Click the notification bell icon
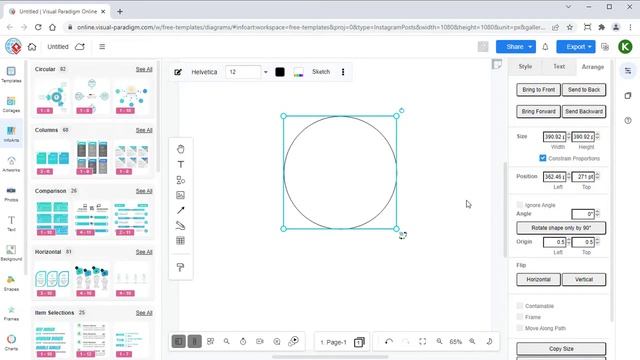This screenshot has width=640, height=360. tap(545, 47)
